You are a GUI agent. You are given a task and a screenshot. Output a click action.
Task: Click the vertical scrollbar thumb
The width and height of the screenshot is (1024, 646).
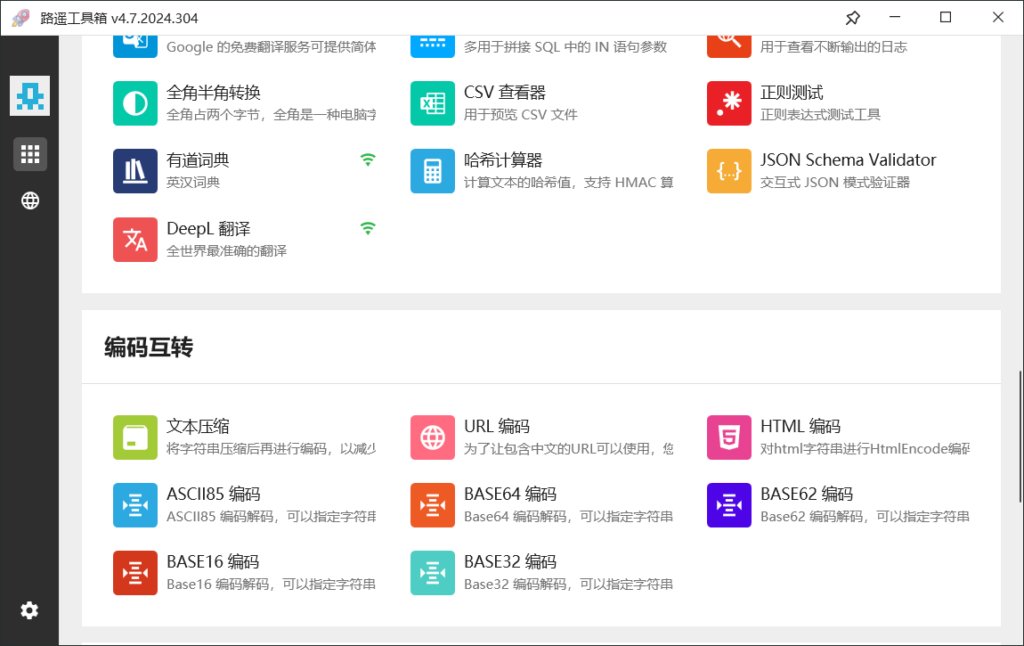pyautogui.click(x=1019, y=437)
